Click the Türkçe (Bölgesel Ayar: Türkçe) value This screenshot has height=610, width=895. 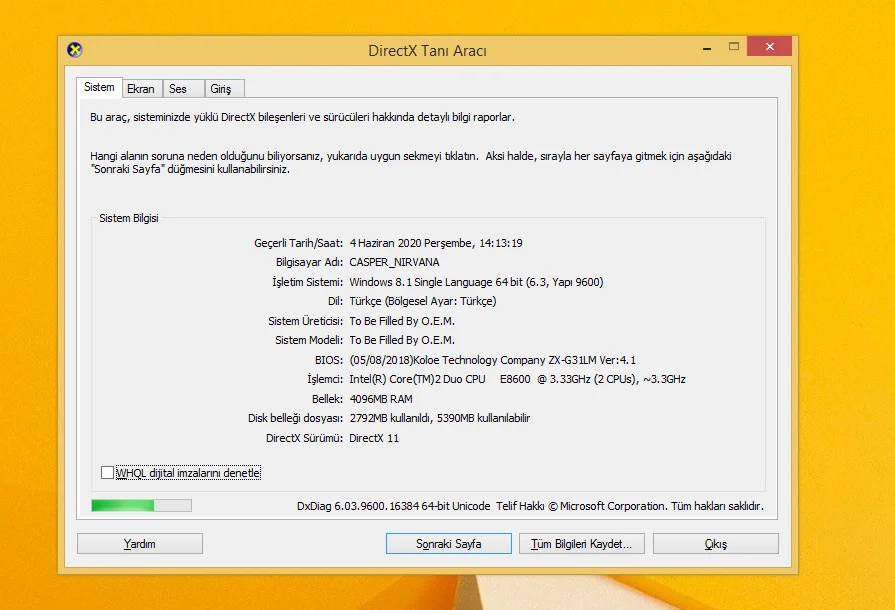(x=423, y=301)
